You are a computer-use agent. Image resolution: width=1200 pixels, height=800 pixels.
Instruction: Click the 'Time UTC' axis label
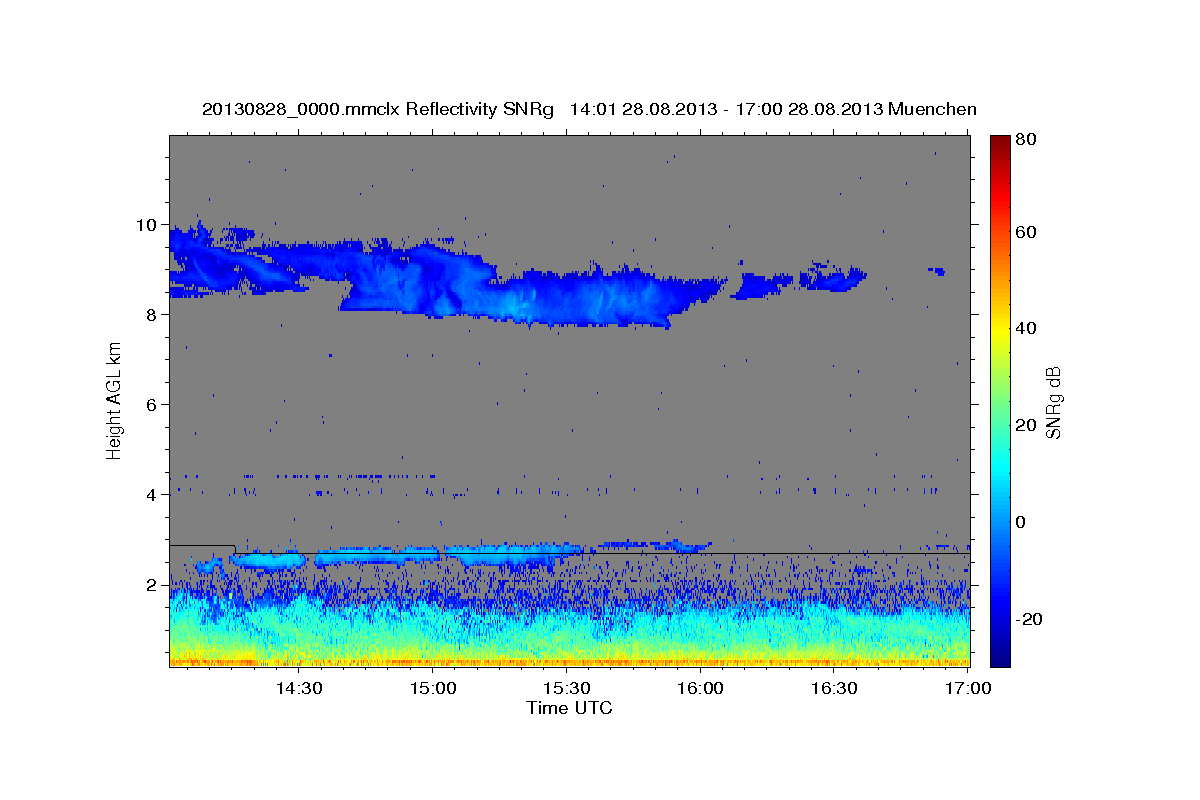tap(569, 708)
